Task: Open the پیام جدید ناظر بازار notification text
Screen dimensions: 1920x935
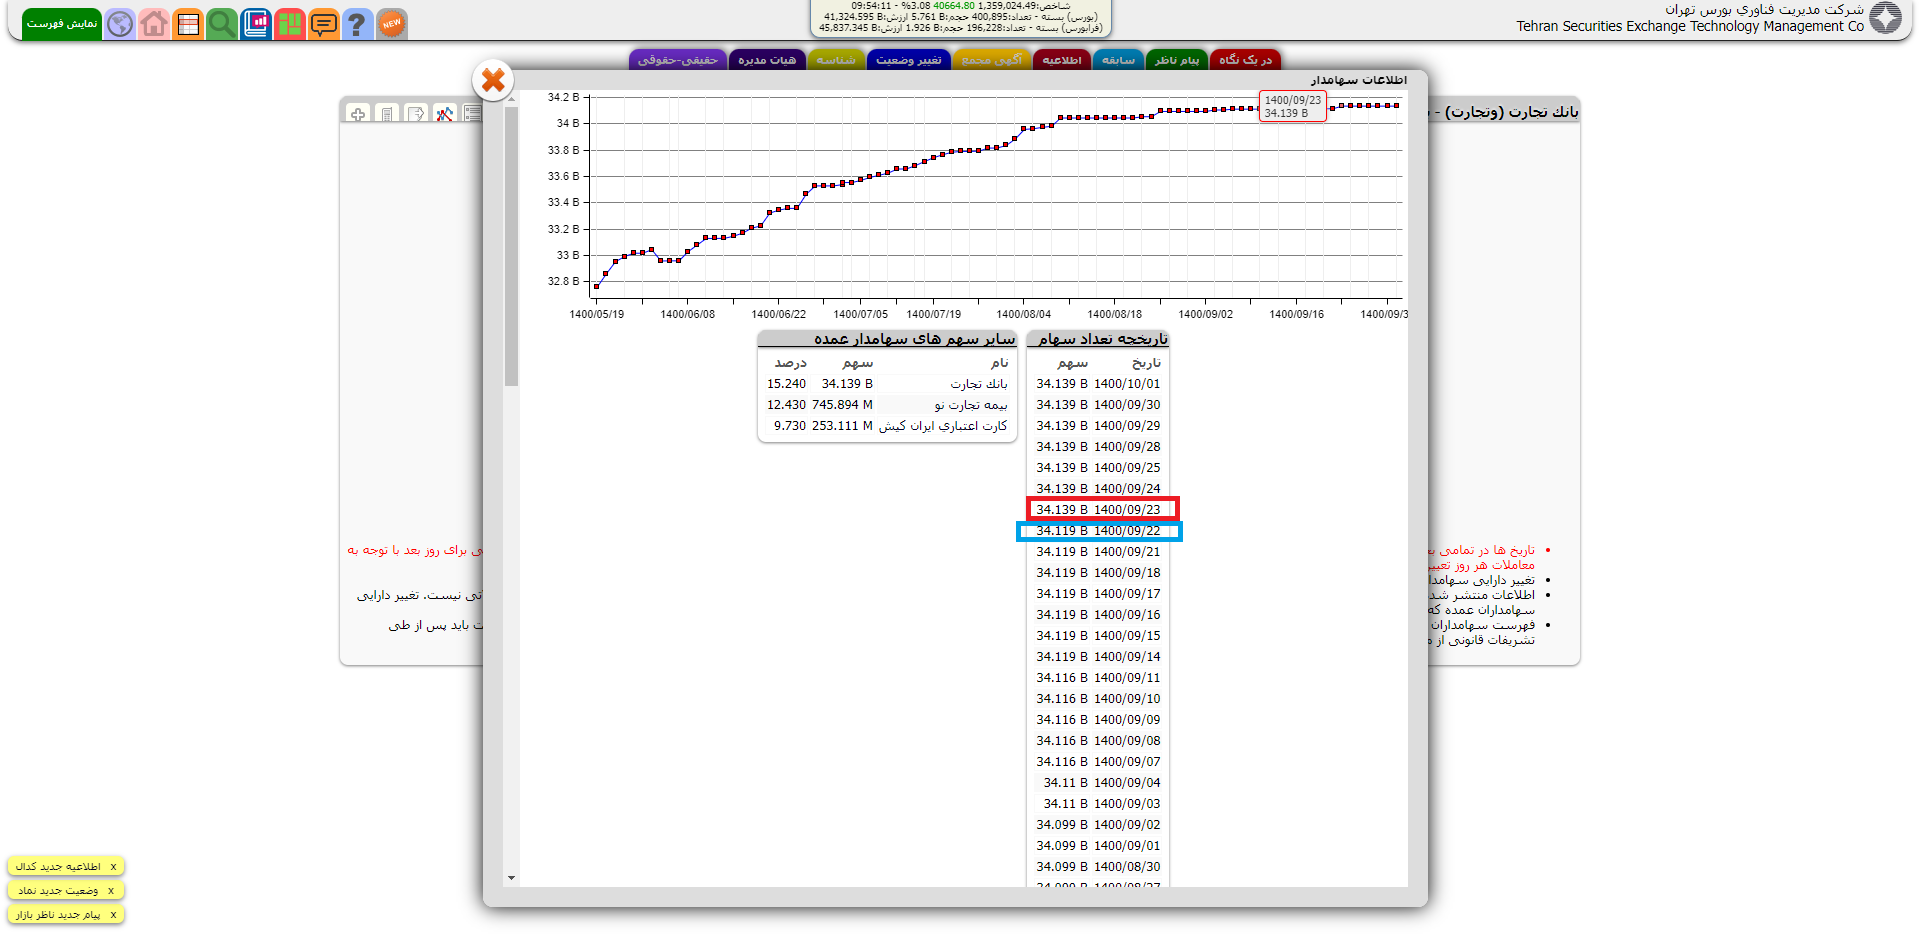Action: (58, 915)
